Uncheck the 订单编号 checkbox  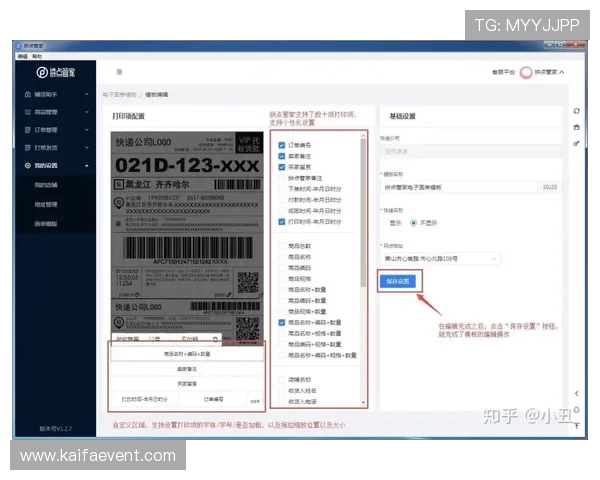tap(282, 146)
